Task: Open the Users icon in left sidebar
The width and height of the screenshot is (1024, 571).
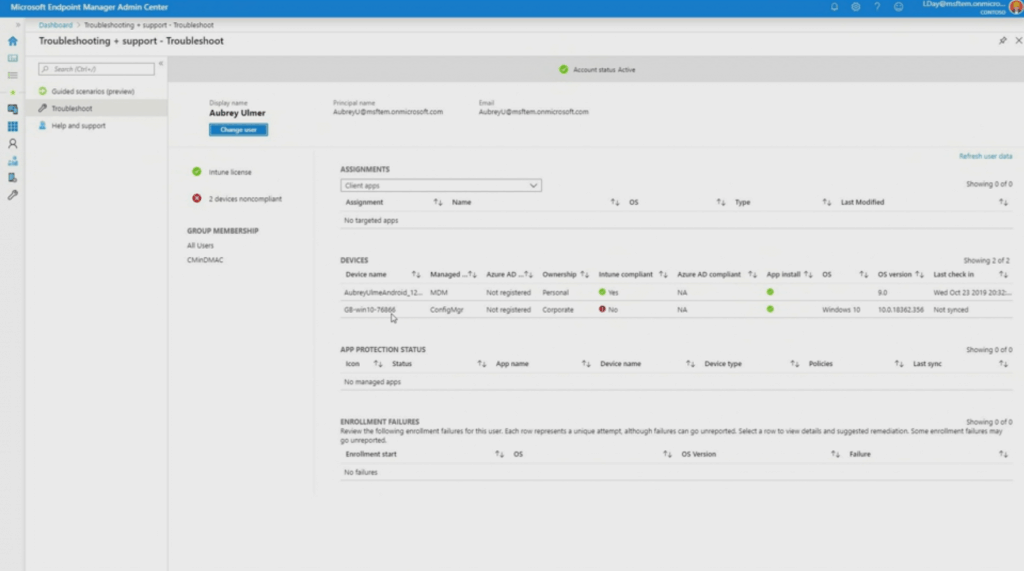Action: [x=12, y=143]
